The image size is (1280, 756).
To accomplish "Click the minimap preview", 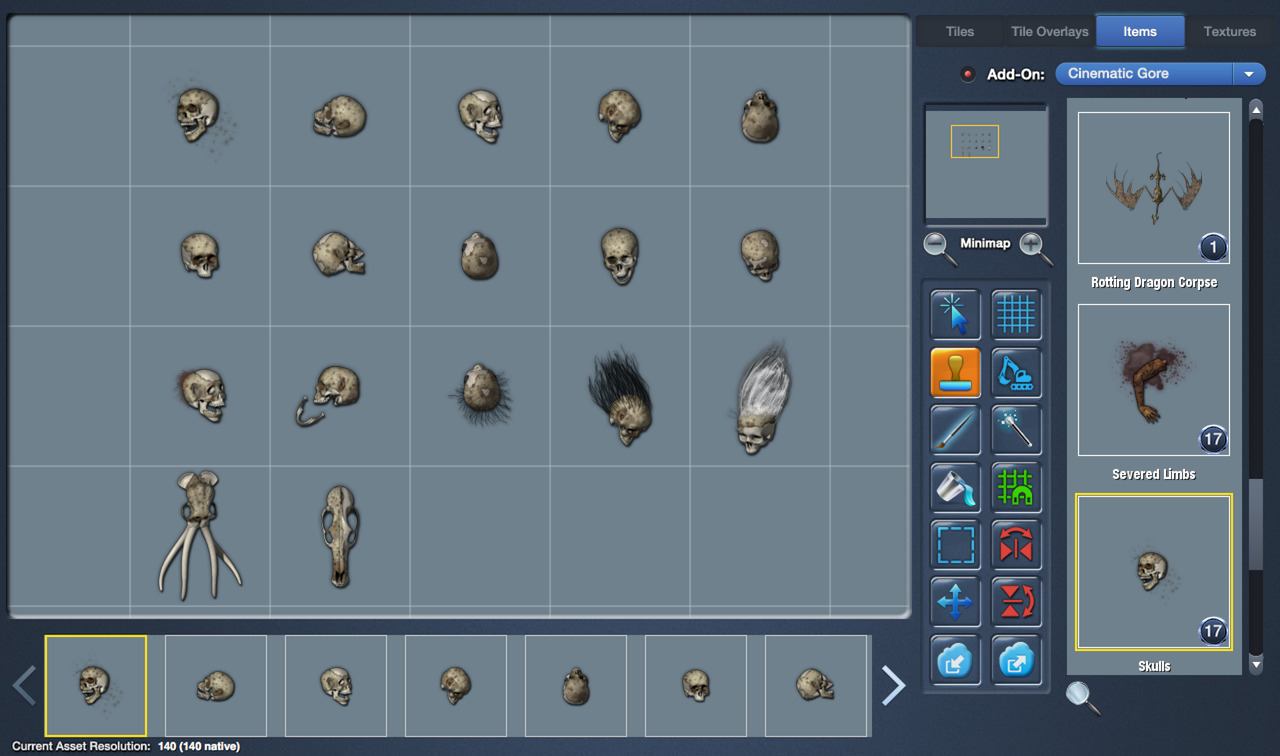I will coord(986,164).
